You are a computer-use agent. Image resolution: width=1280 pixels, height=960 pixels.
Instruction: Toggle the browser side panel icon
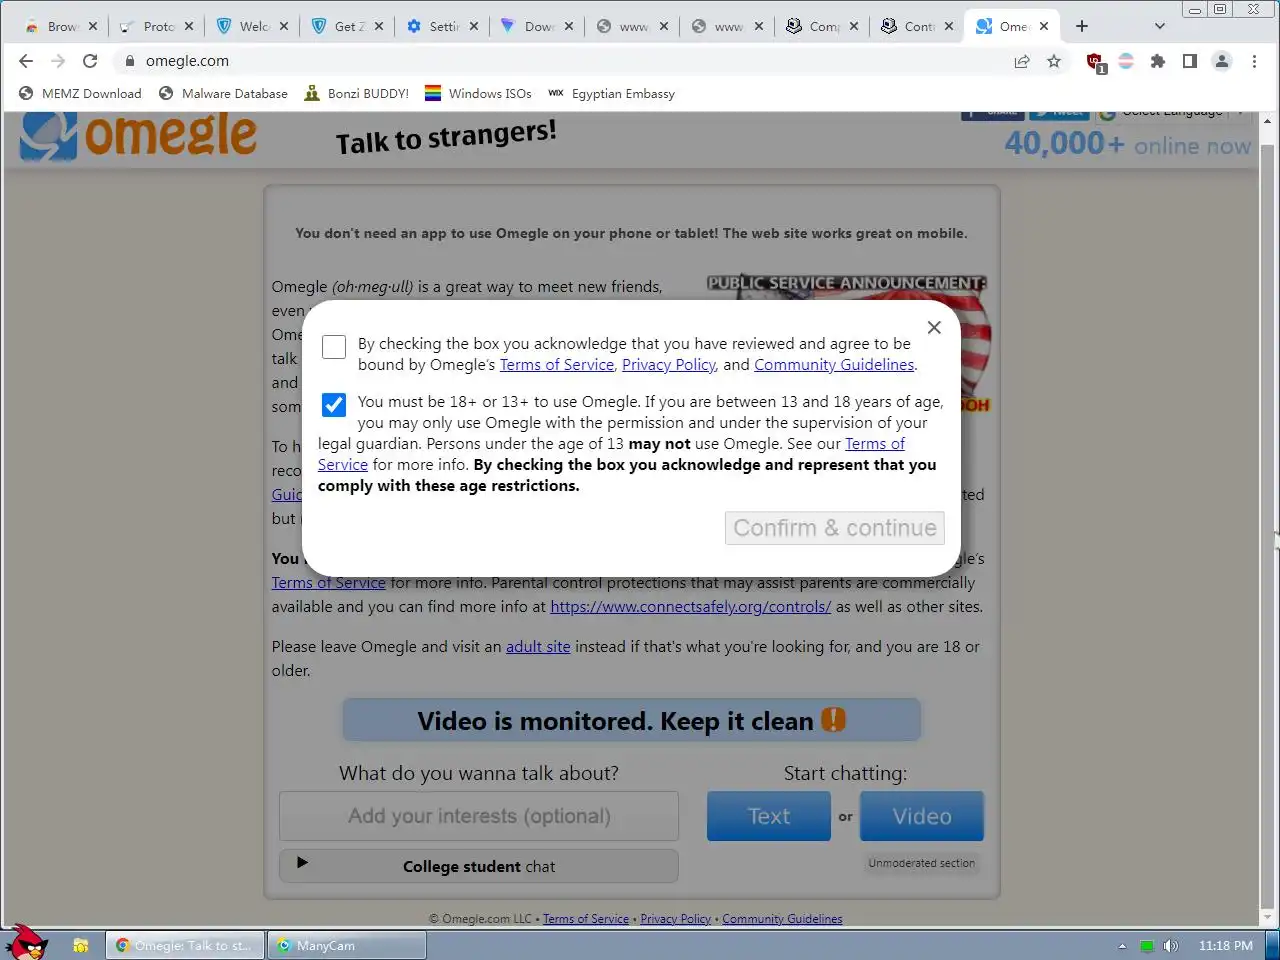pos(1190,61)
